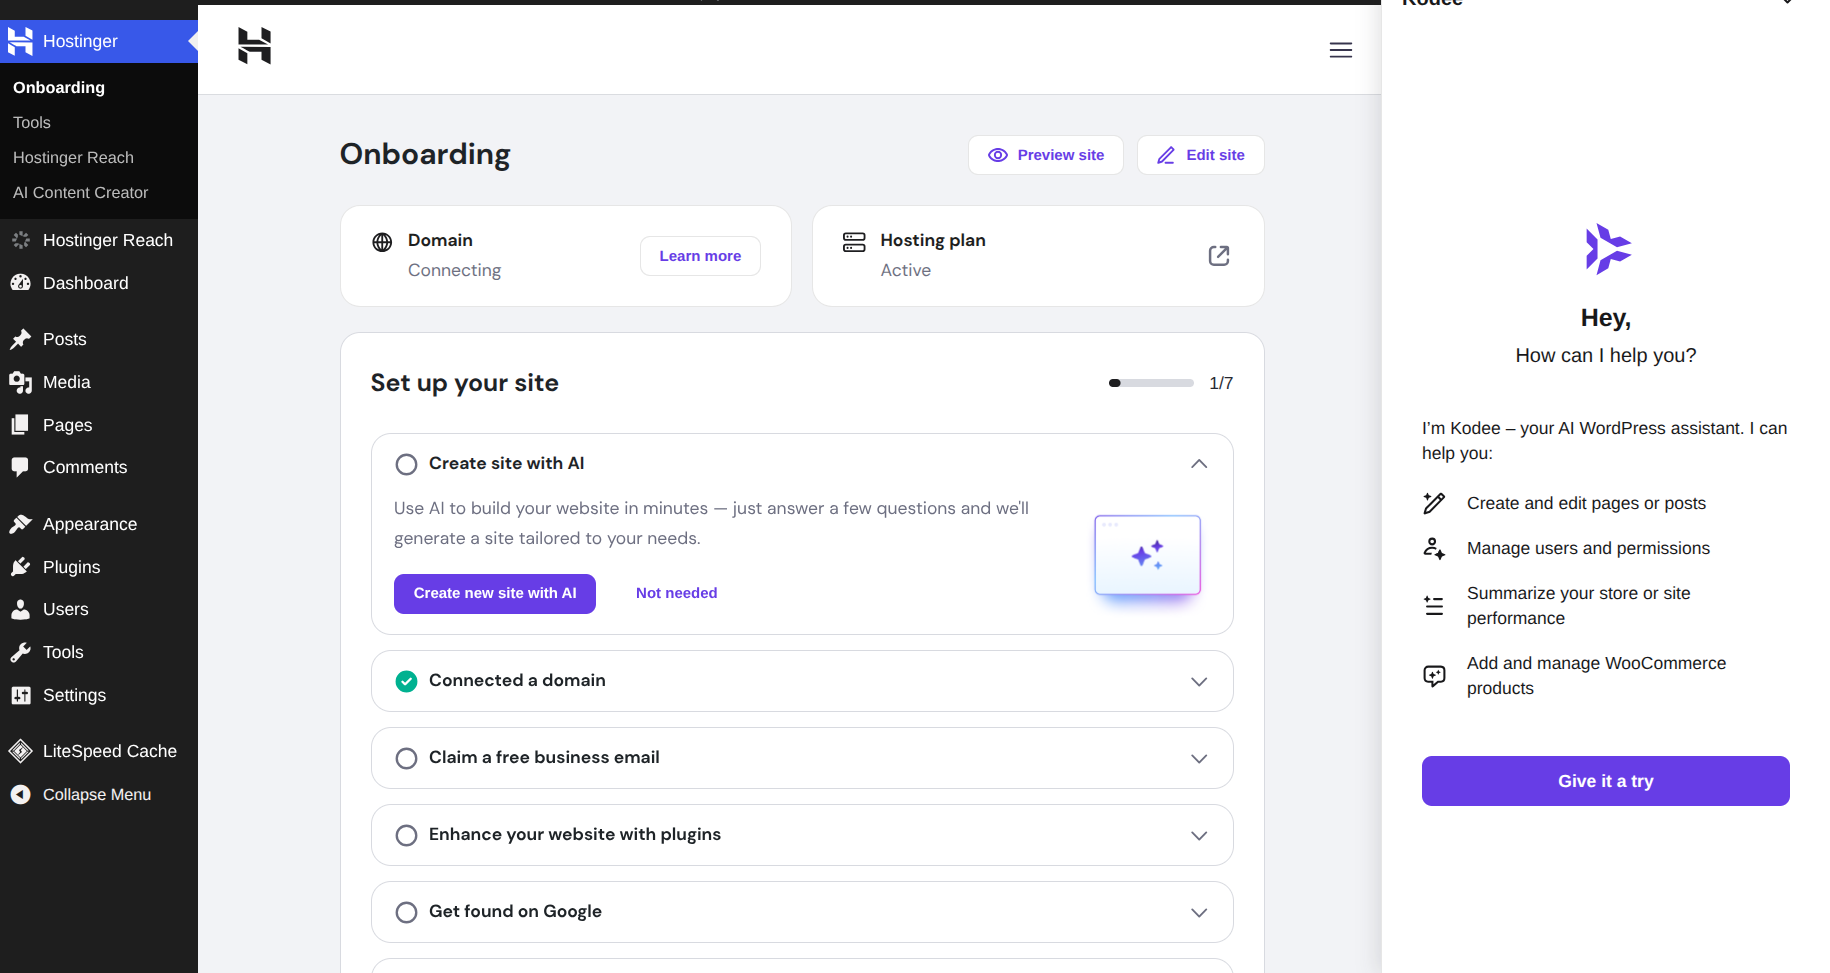Viewport: 1830px width, 973px height.
Task: Open the Plugins menu label
Action: [x=72, y=567]
